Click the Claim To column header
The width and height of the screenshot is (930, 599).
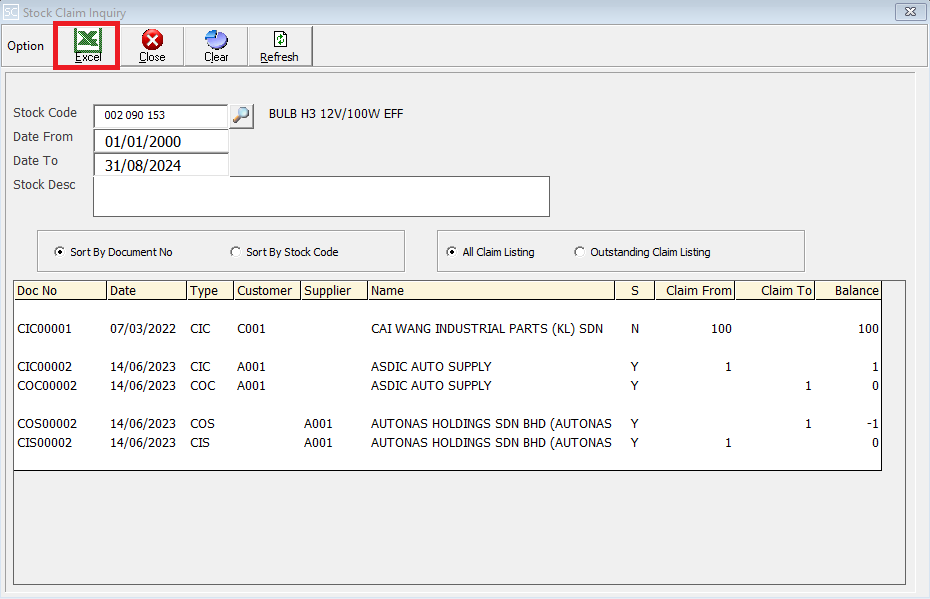coord(775,291)
